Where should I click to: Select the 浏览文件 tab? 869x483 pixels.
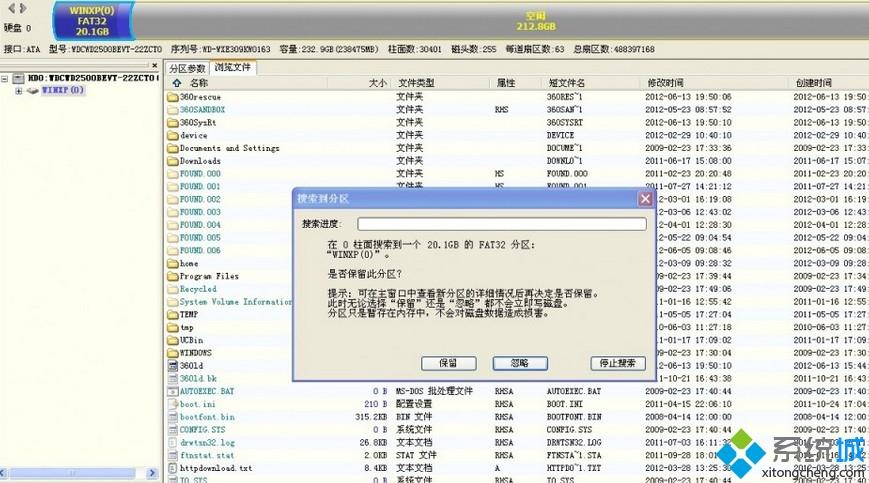pos(233,68)
